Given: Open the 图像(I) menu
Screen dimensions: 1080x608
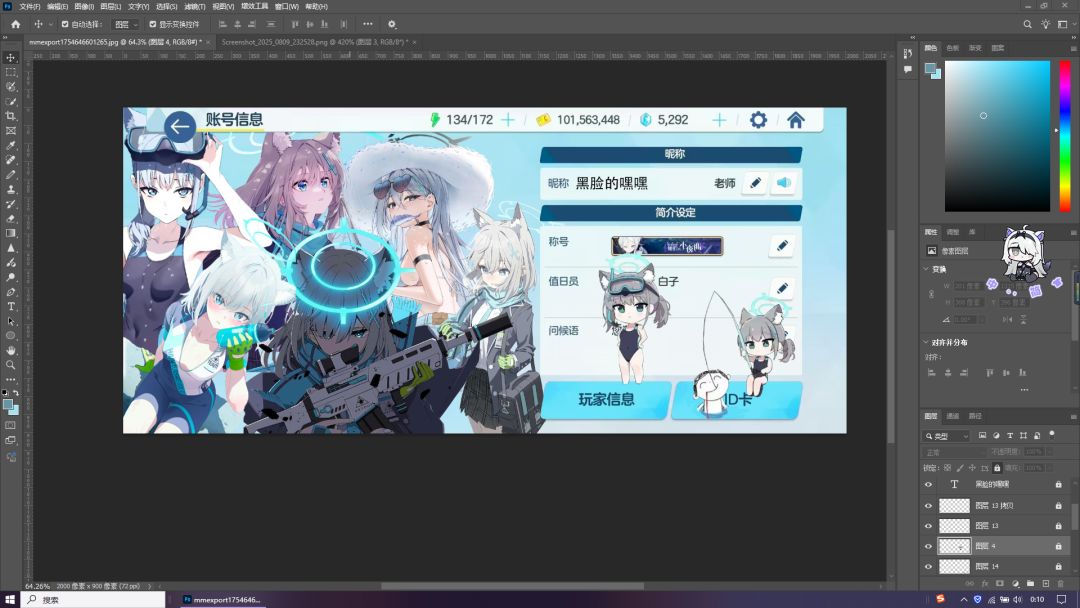Looking at the screenshot, I should (x=84, y=6).
